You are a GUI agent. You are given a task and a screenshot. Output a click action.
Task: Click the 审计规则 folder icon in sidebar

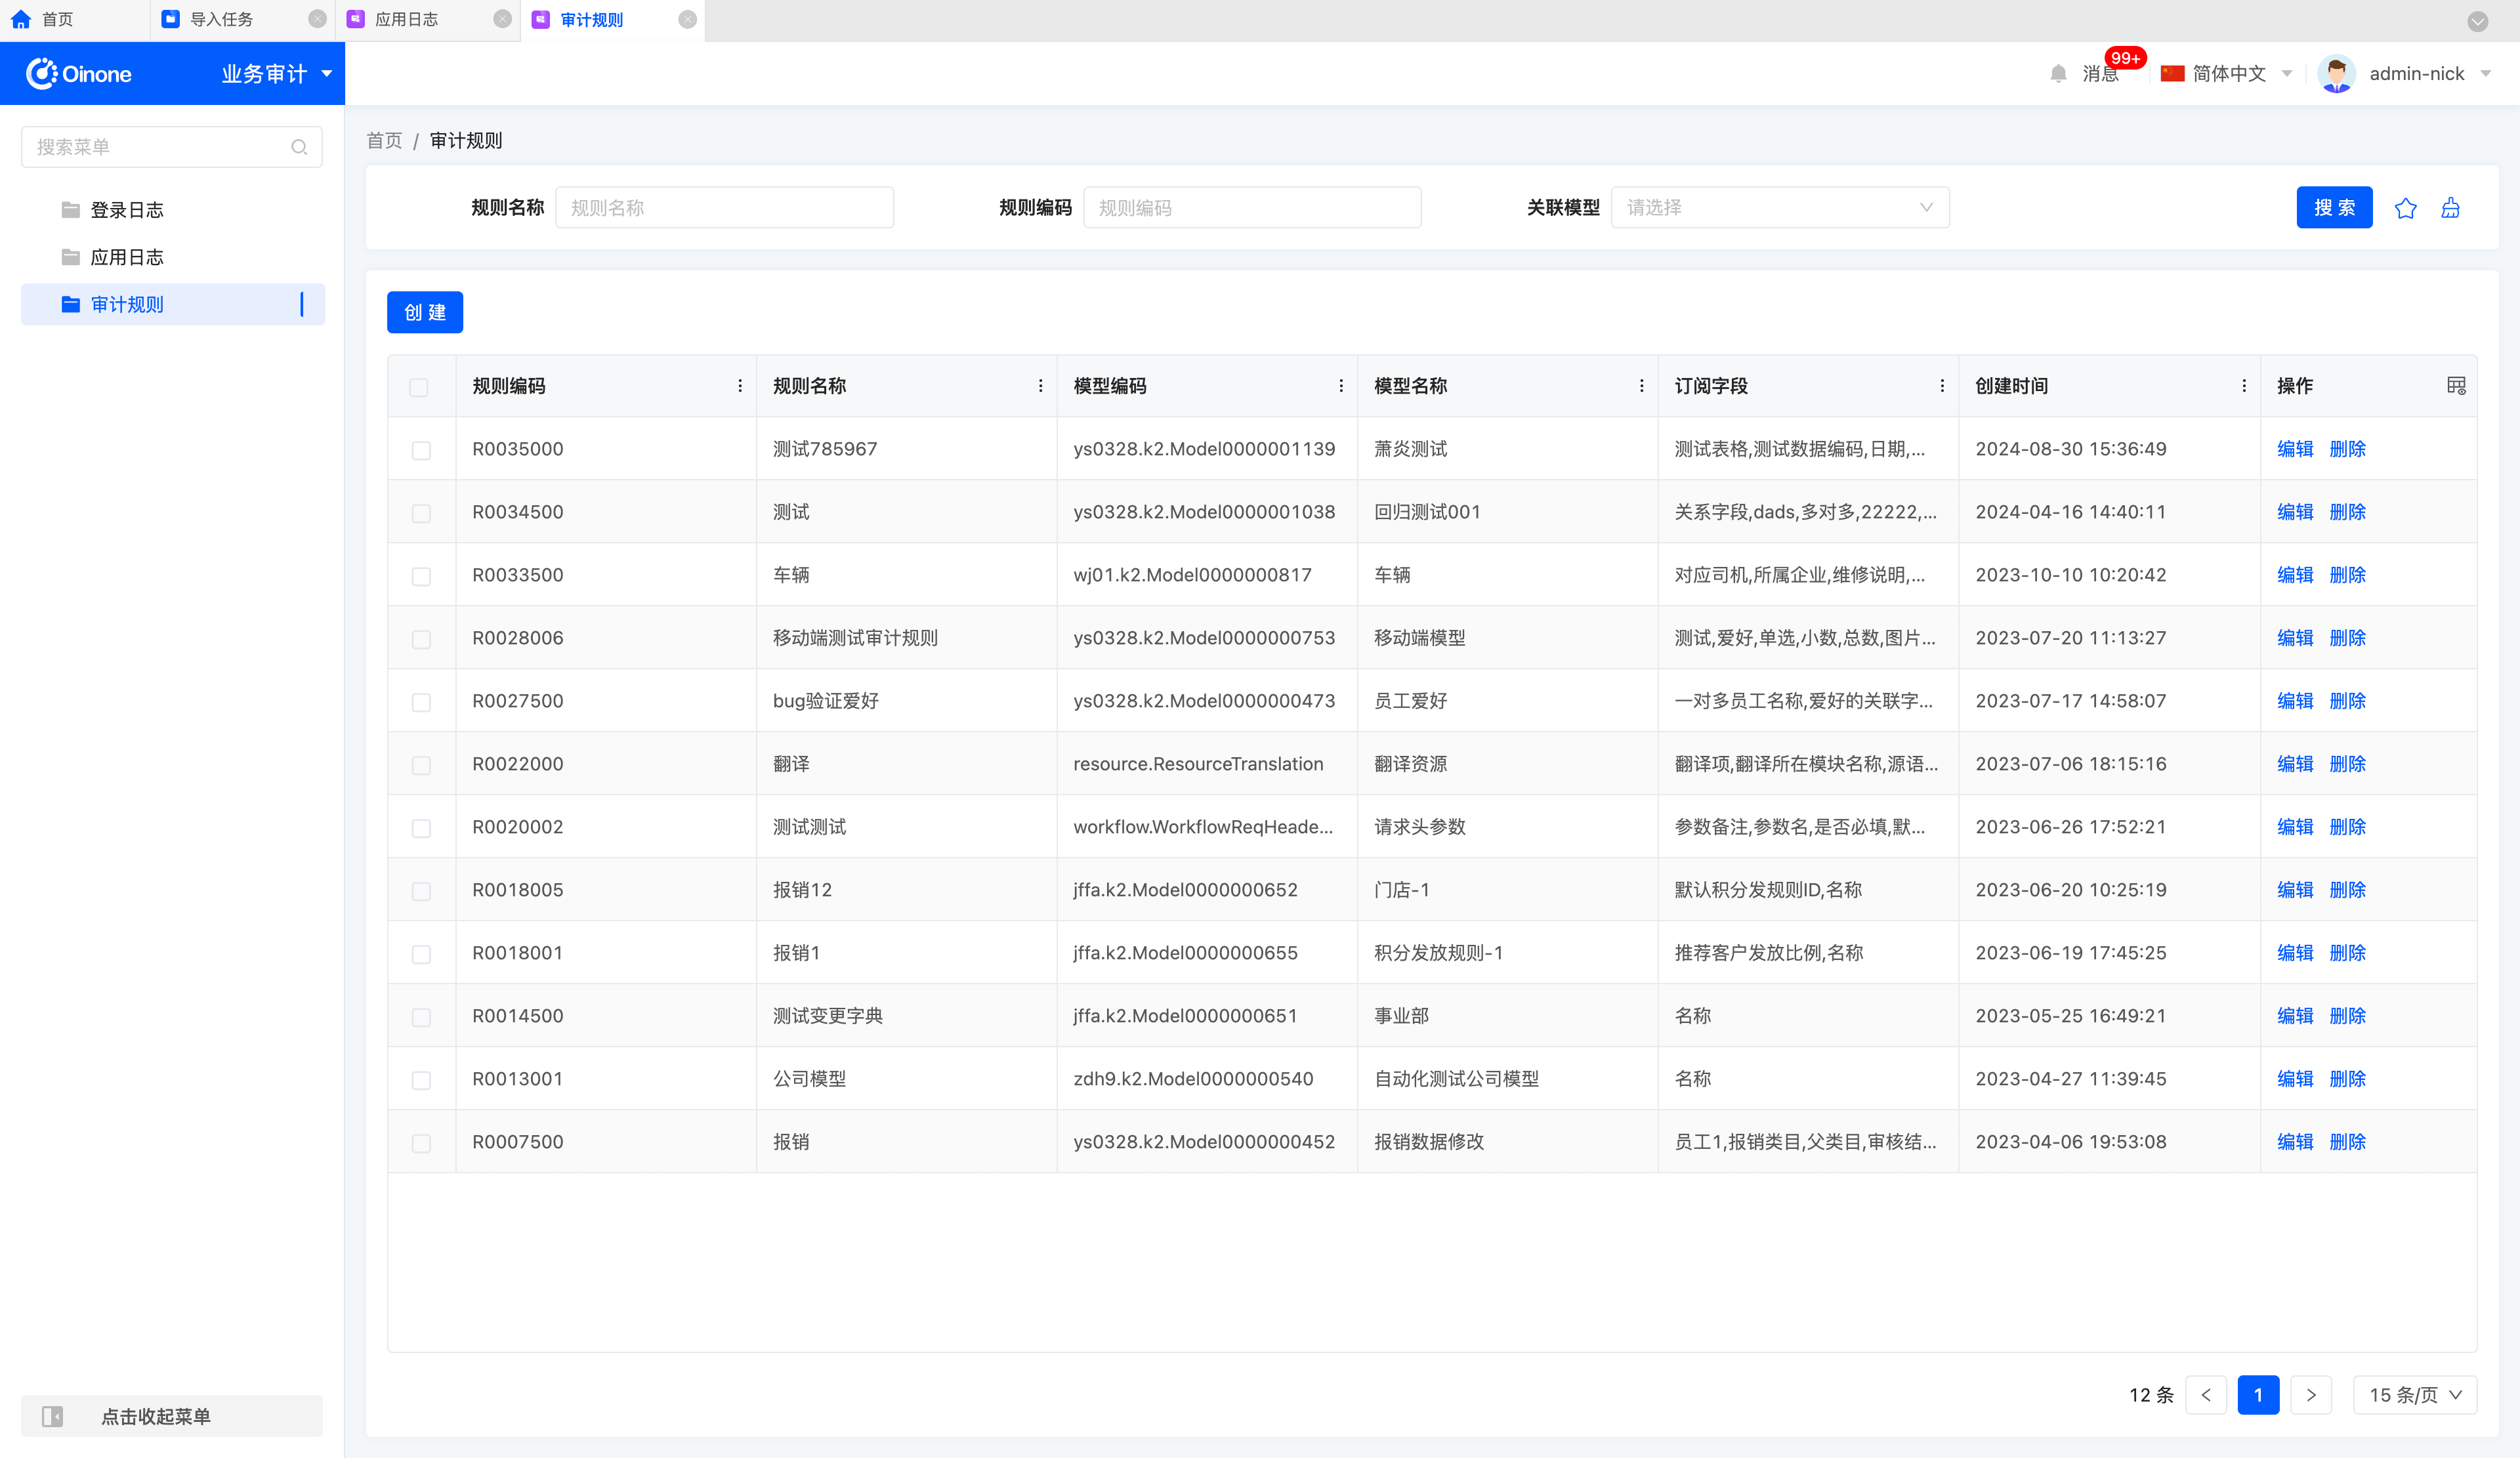coord(70,304)
